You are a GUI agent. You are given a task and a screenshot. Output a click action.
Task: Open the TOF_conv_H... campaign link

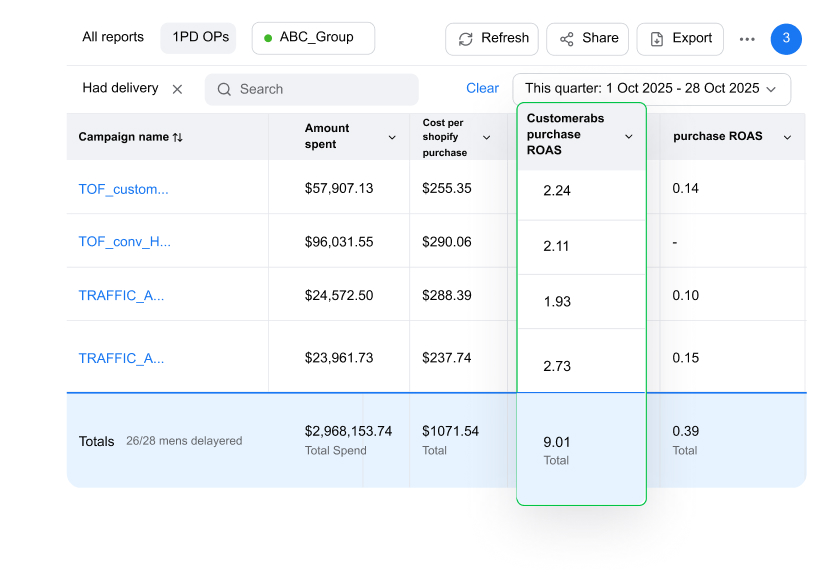coord(124,242)
